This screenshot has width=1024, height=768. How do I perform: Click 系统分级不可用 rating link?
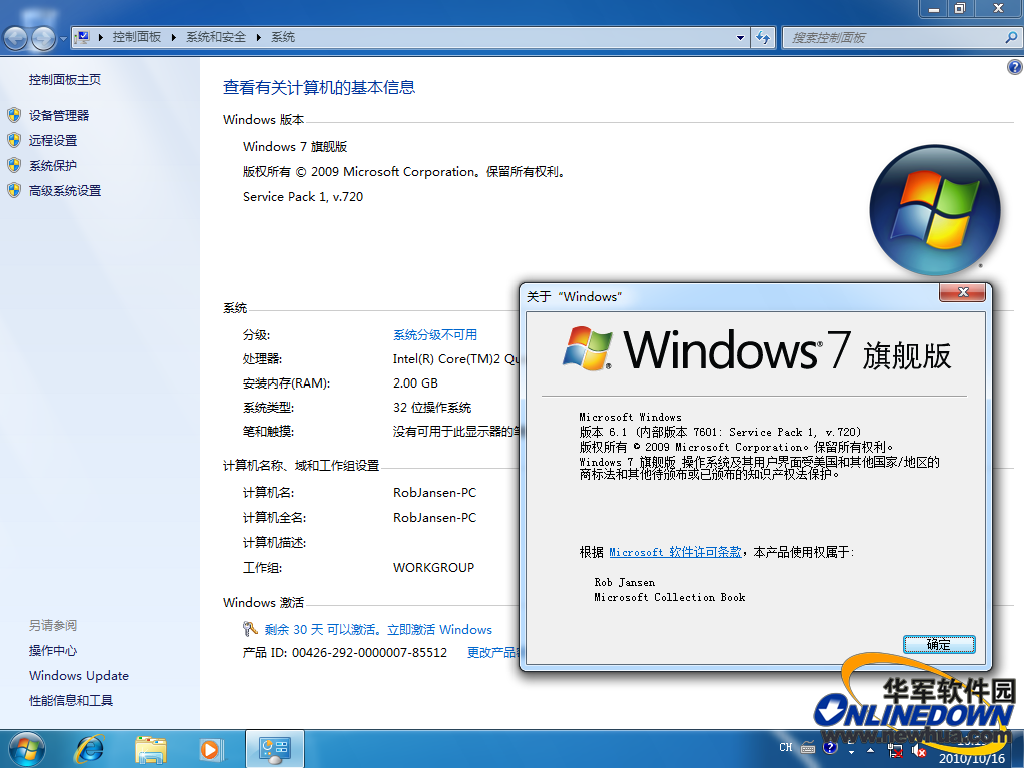(x=434, y=334)
